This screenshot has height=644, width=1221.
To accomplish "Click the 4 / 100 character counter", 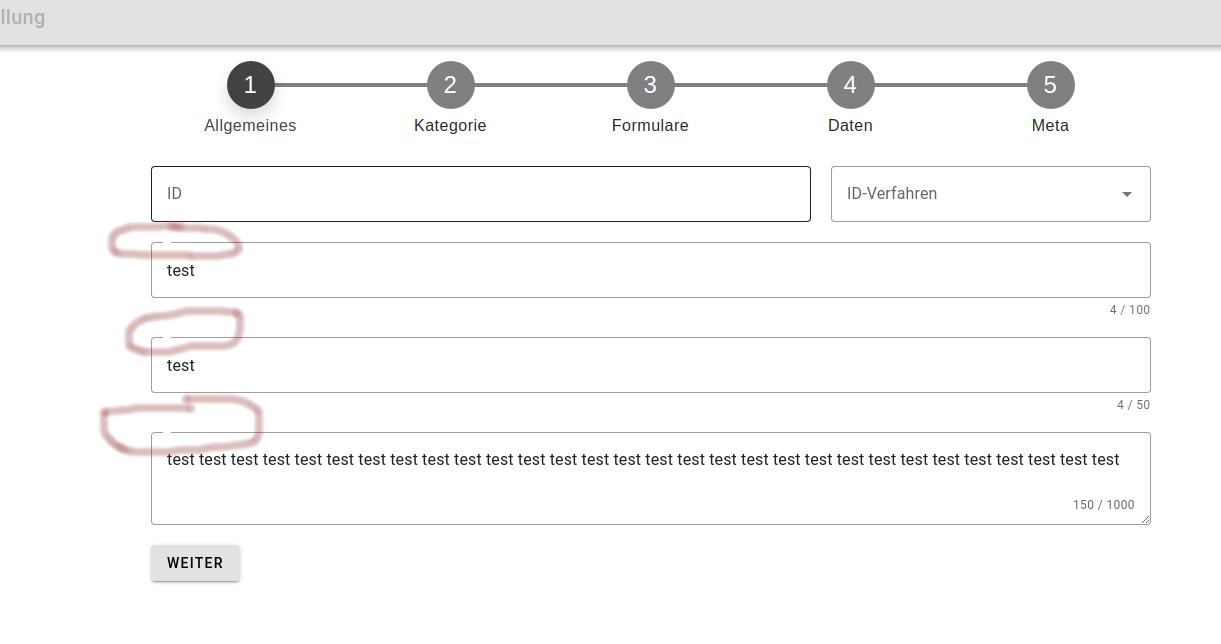I will tap(1130, 310).
